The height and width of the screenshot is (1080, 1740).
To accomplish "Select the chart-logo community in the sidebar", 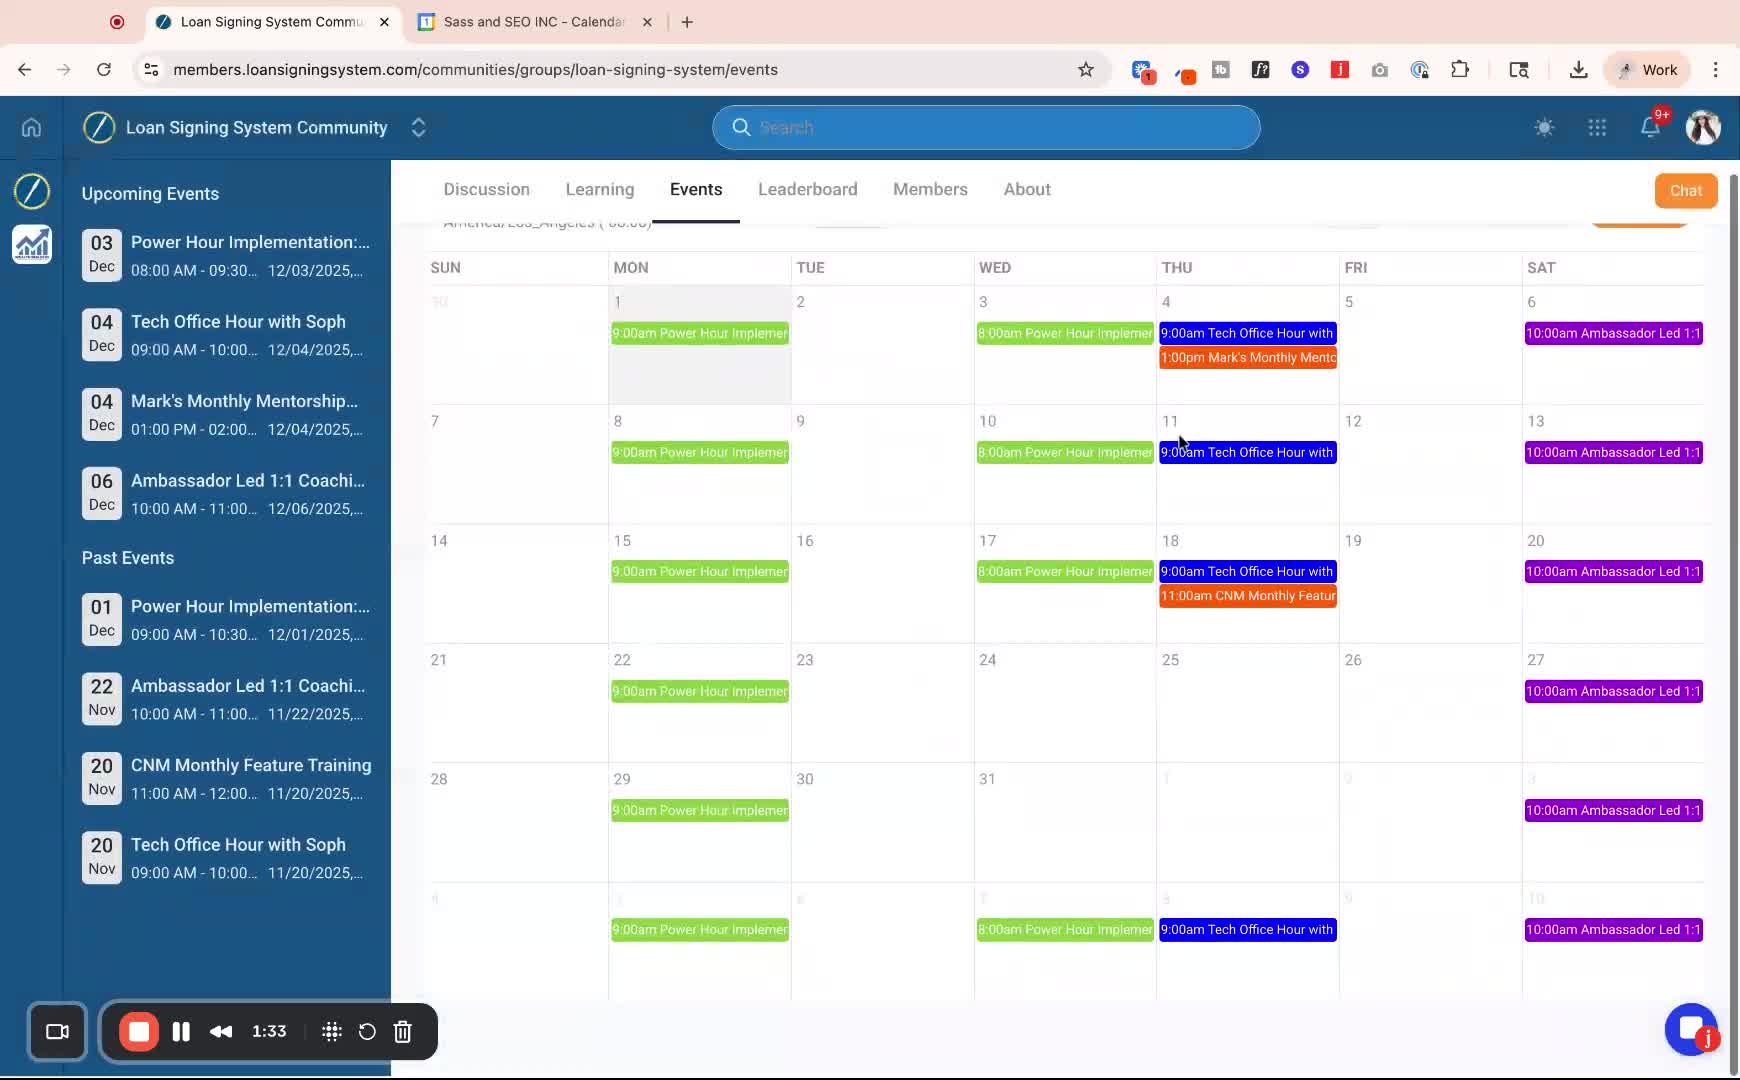I will tap(32, 244).
